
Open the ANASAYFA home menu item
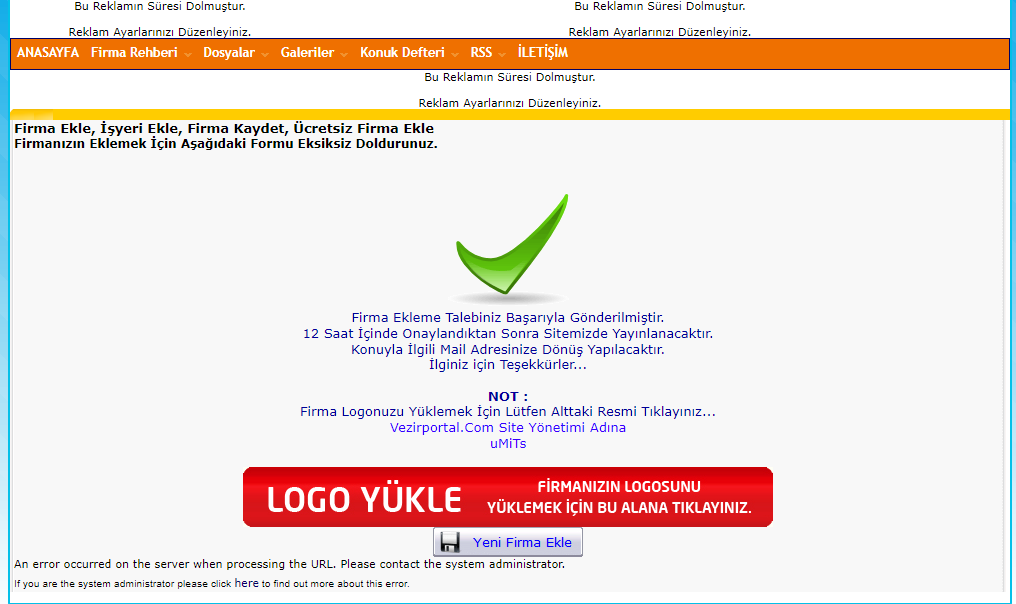(x=48, y=53)
